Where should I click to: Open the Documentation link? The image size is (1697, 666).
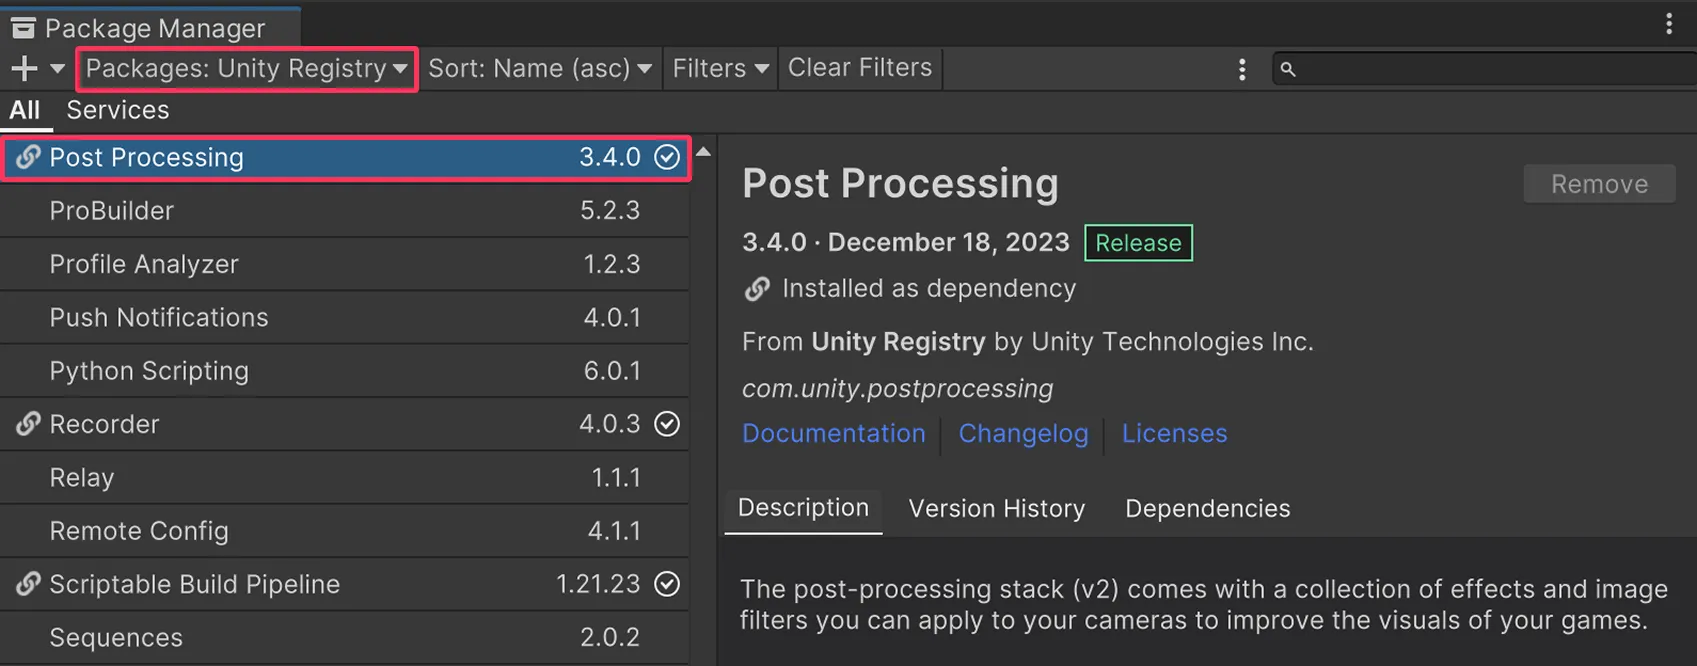pyautogui.click(x=834, y=433)
